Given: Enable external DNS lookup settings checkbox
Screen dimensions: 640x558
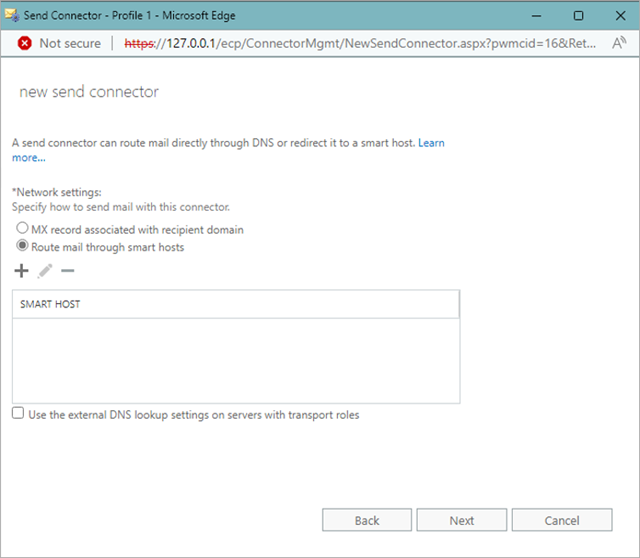Looking at the screenshot, I should pos(18,414).
